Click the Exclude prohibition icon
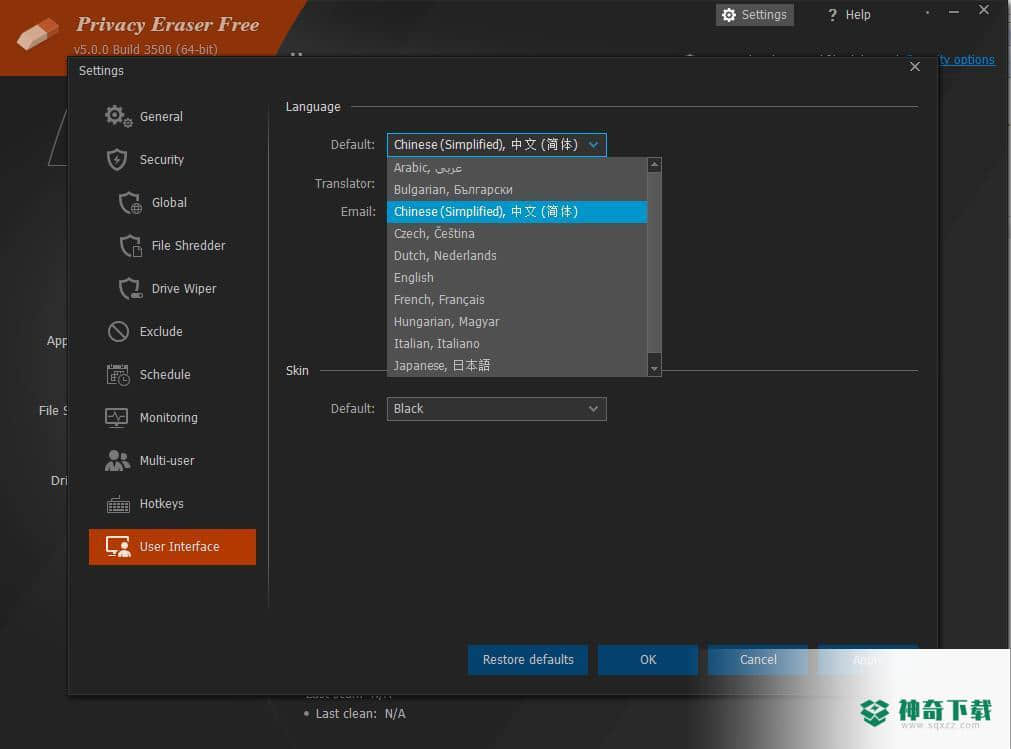This screenshot has width=1011, height=749. click(x=118, y=331)
